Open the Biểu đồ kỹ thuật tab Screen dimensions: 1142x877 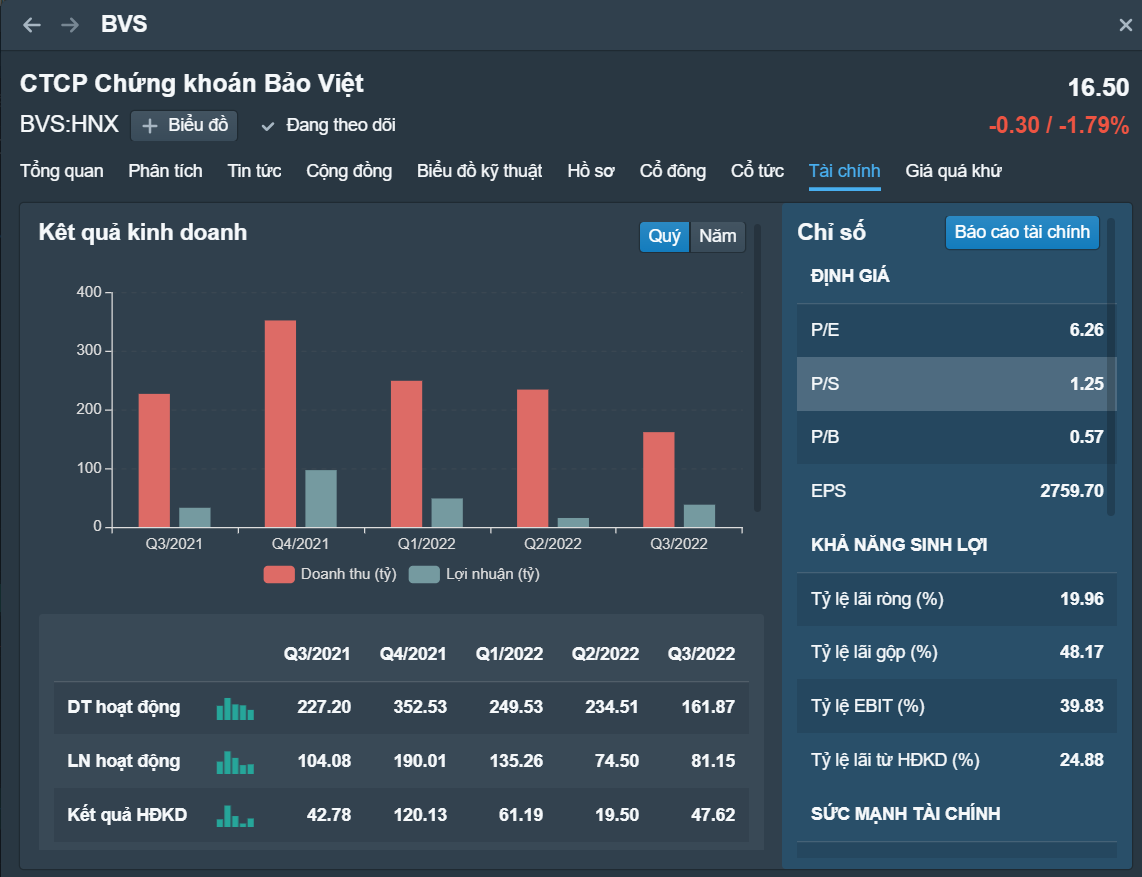(x=479, y=171)
